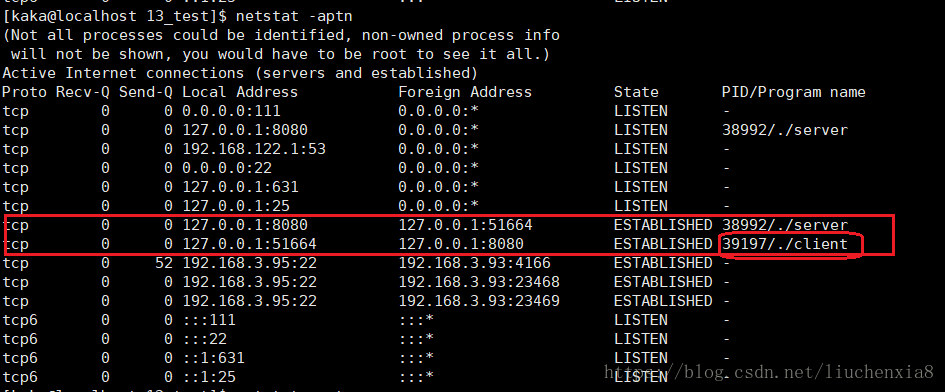The image size is (945, 392).
Task: Click the ESTABLISHED row's '38992/./server' entry
Action: tap(785, 225)
